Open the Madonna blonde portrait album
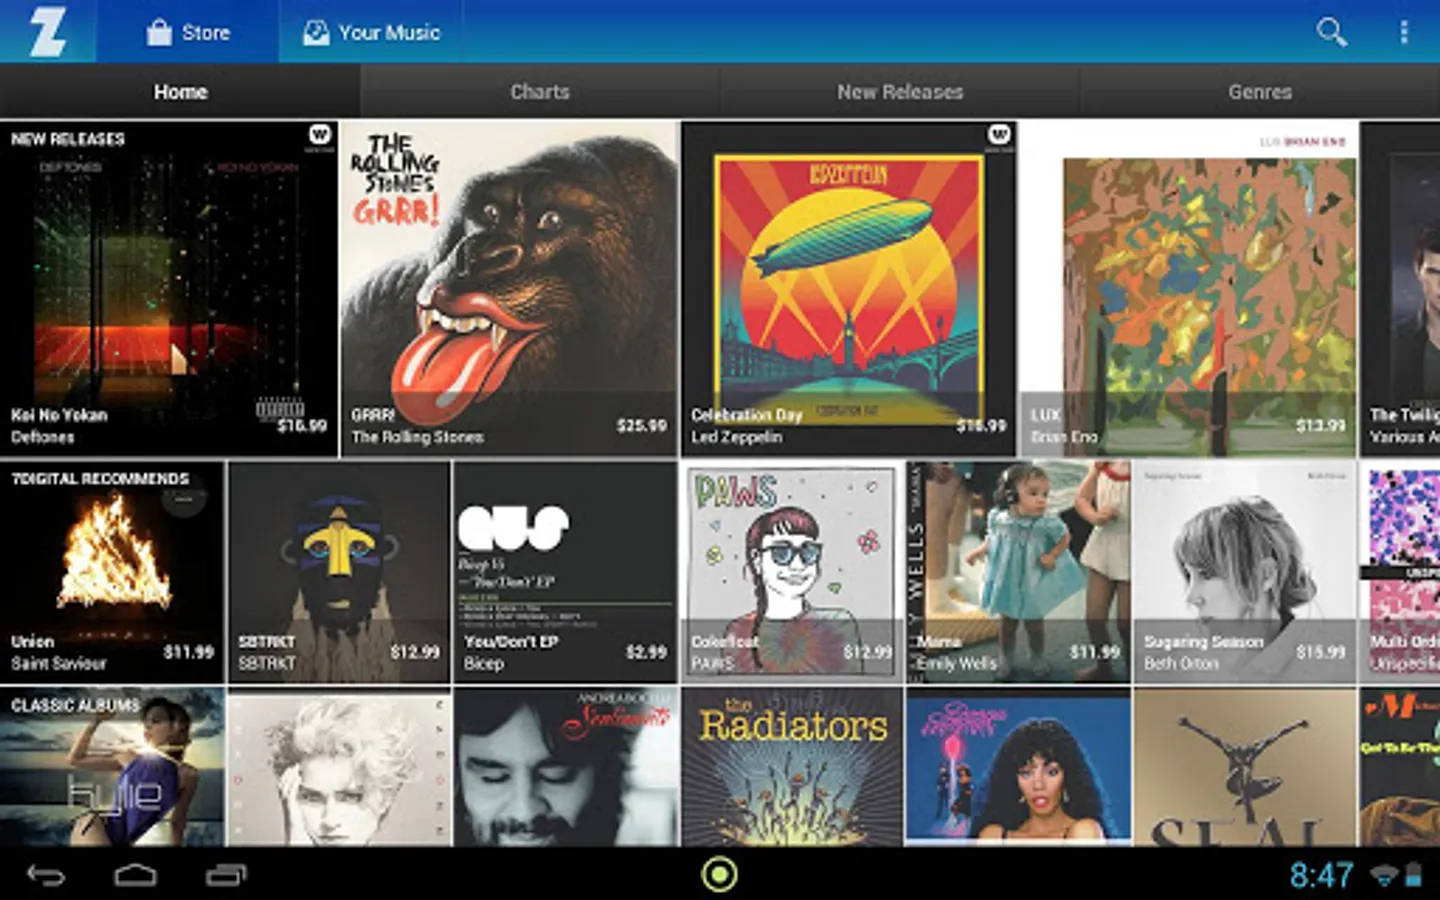The height and width of the screenshot is (900, 1440). pos(339,767)
